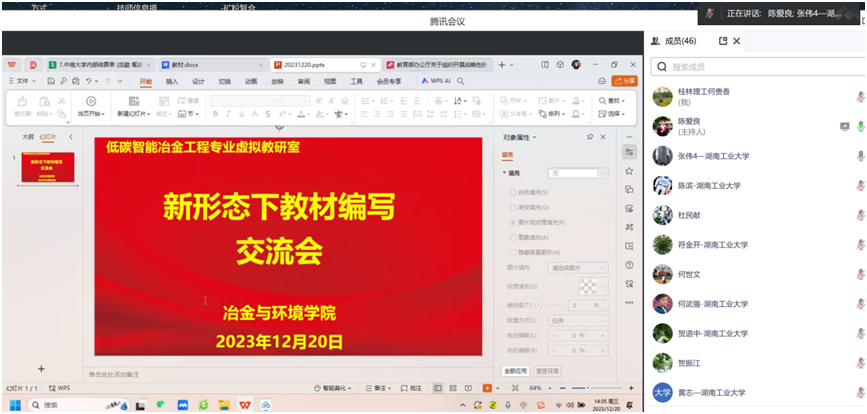Open the 插入 ribbon tab
Image resolution: width=867 pixels, height=414 pixels.
[x=172, y=81]
